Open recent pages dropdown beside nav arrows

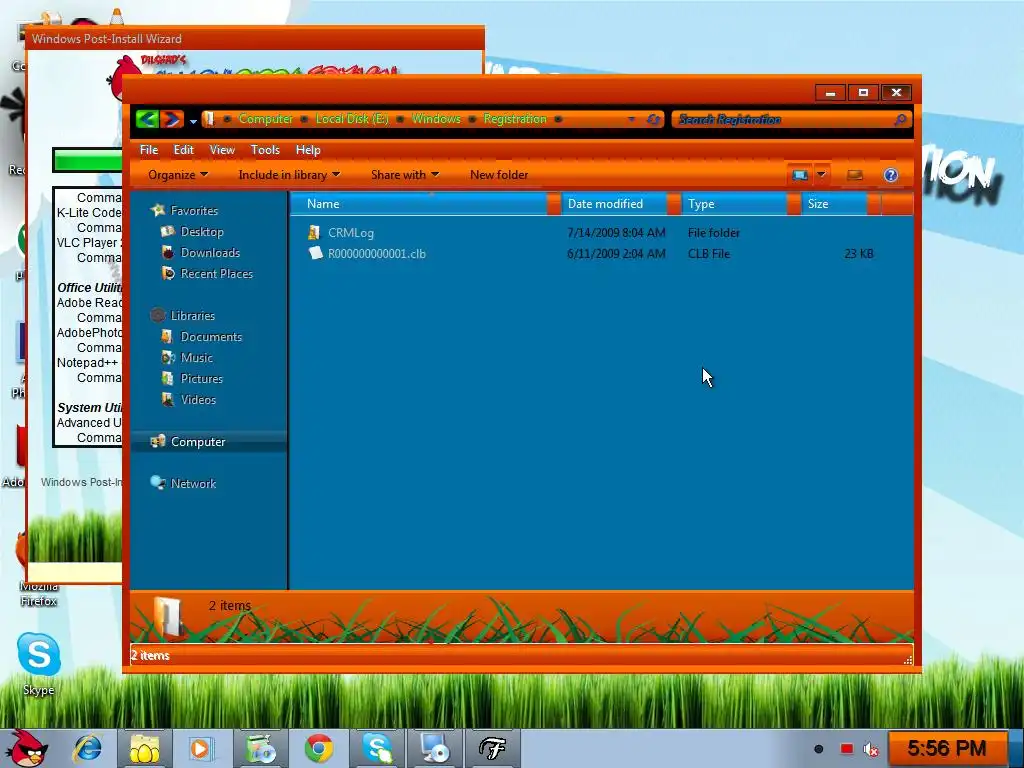pyautogui.click(x=193, y=121)
